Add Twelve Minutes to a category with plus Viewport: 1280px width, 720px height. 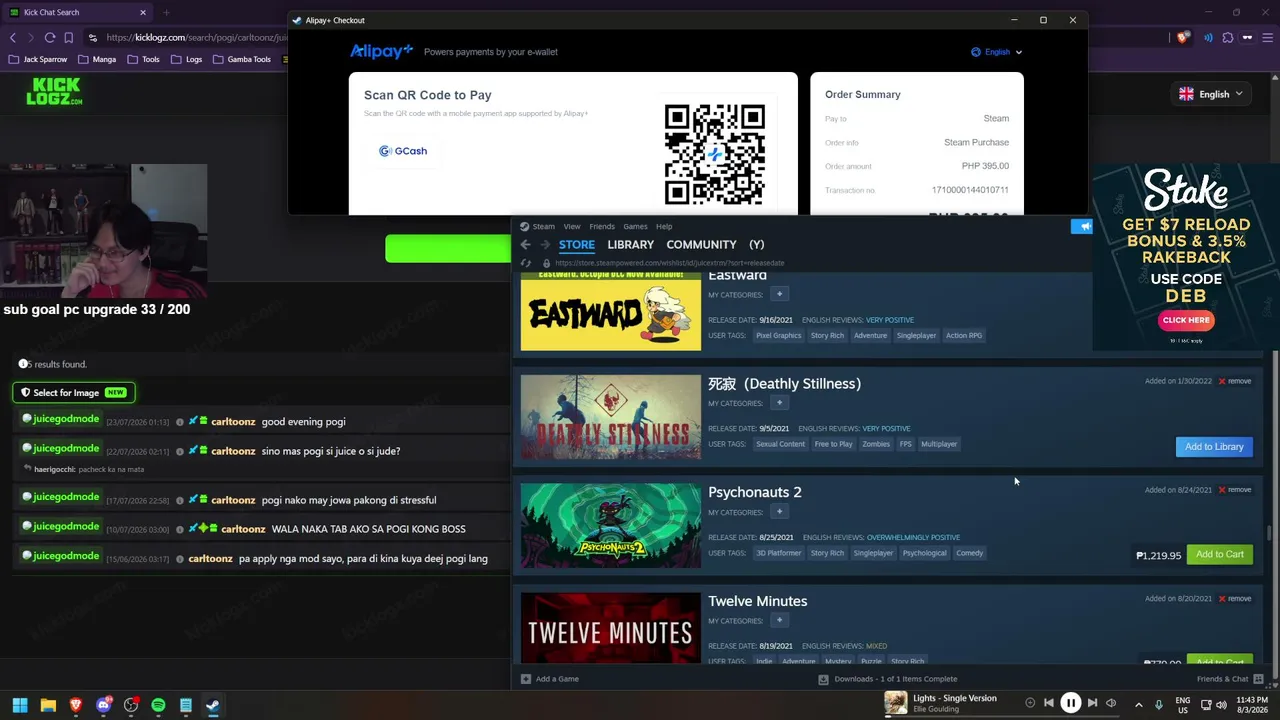(779, 621)
